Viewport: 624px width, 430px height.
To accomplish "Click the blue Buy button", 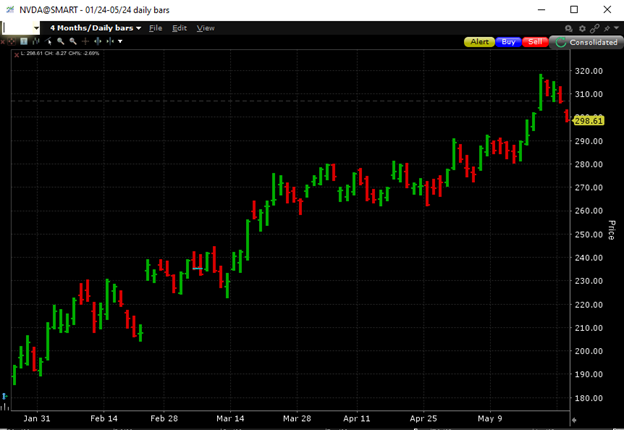I will [509, 42].
